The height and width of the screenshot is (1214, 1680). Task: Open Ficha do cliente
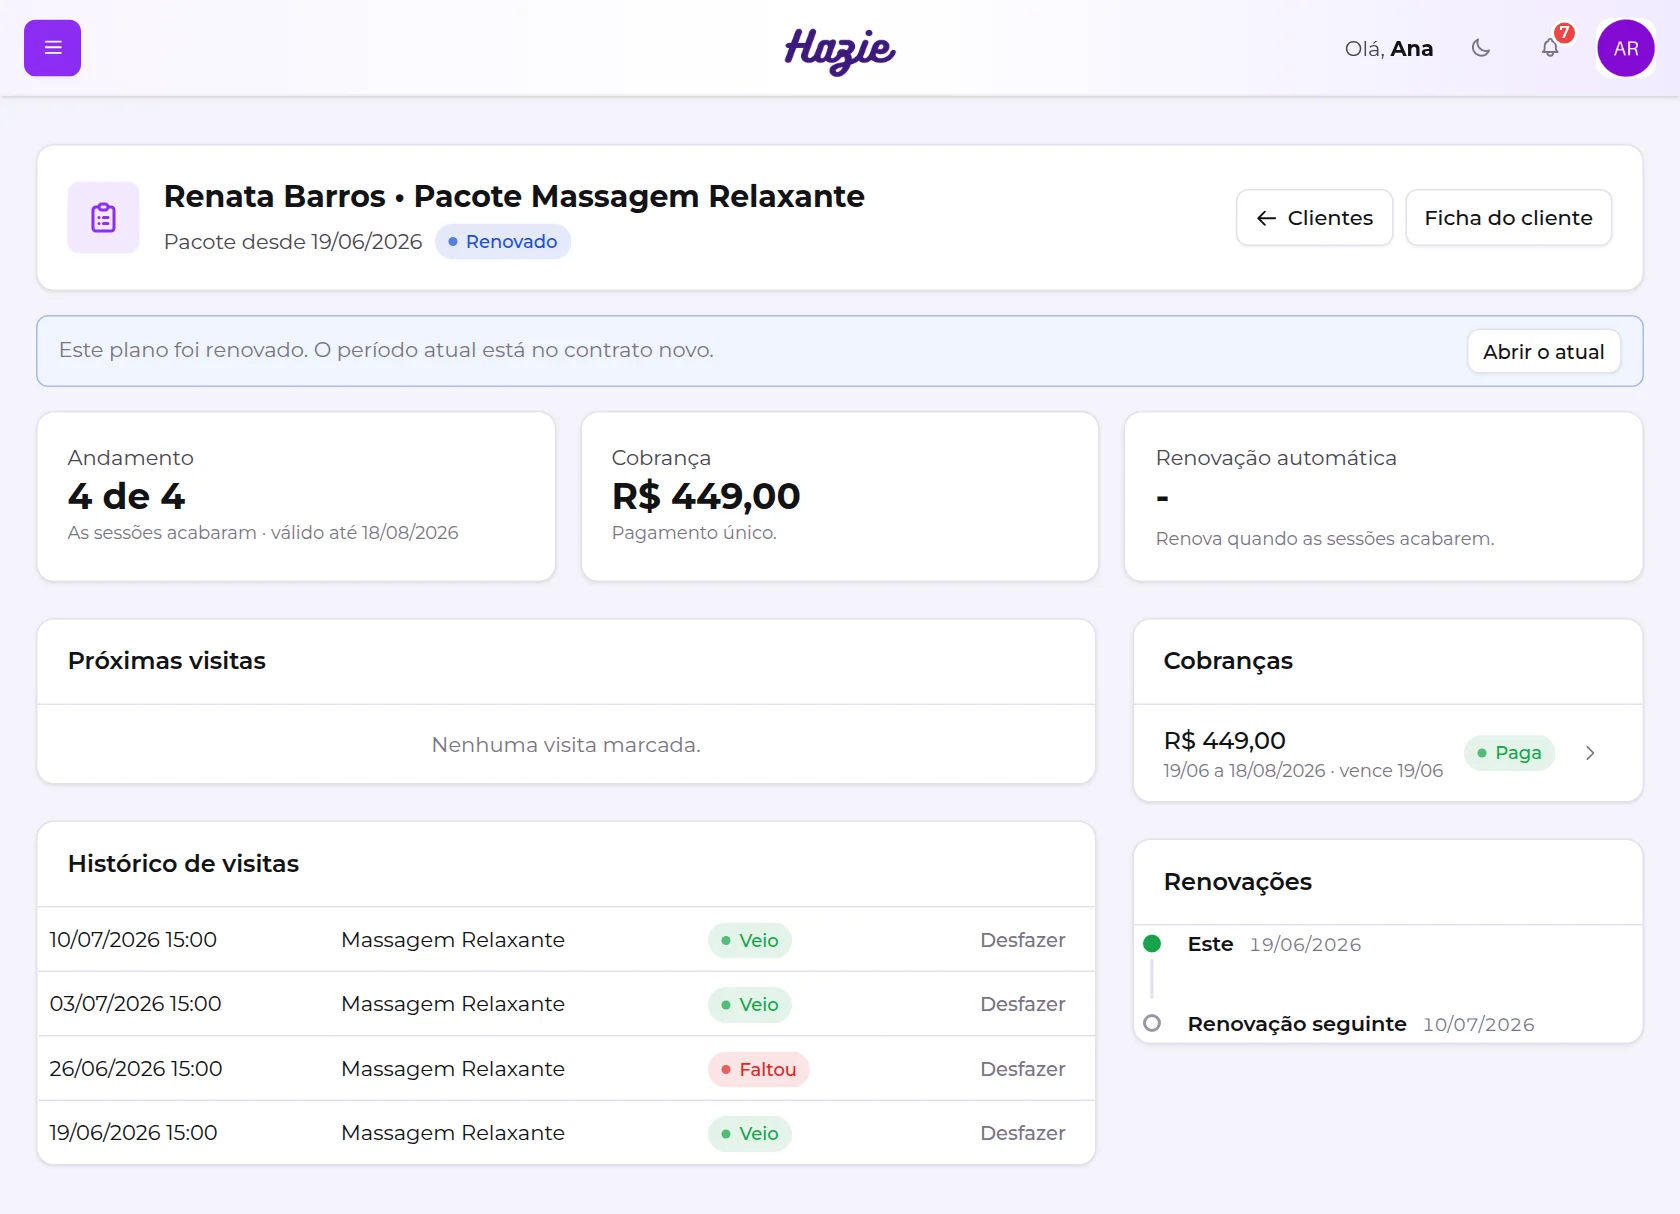tap(1508, 217)
